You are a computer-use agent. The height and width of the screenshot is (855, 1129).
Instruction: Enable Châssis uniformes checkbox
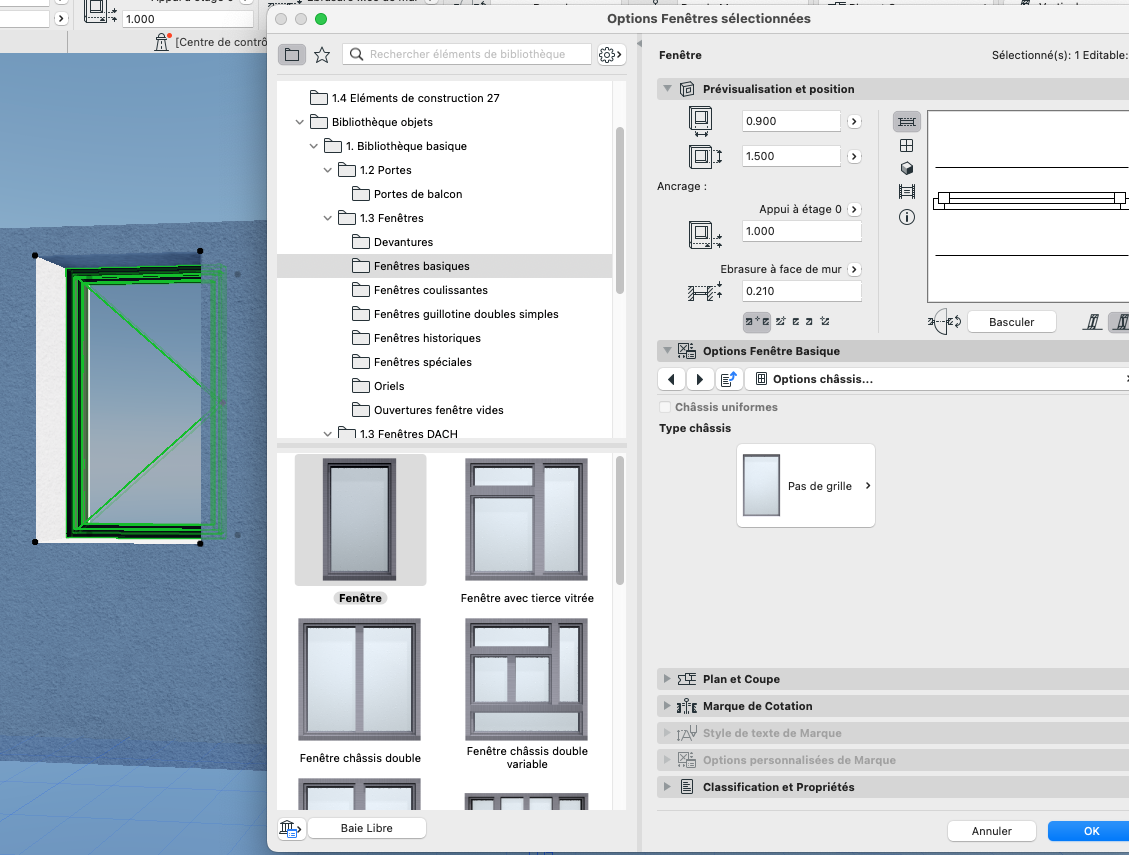pyautogui.click(x=665, y=407)
